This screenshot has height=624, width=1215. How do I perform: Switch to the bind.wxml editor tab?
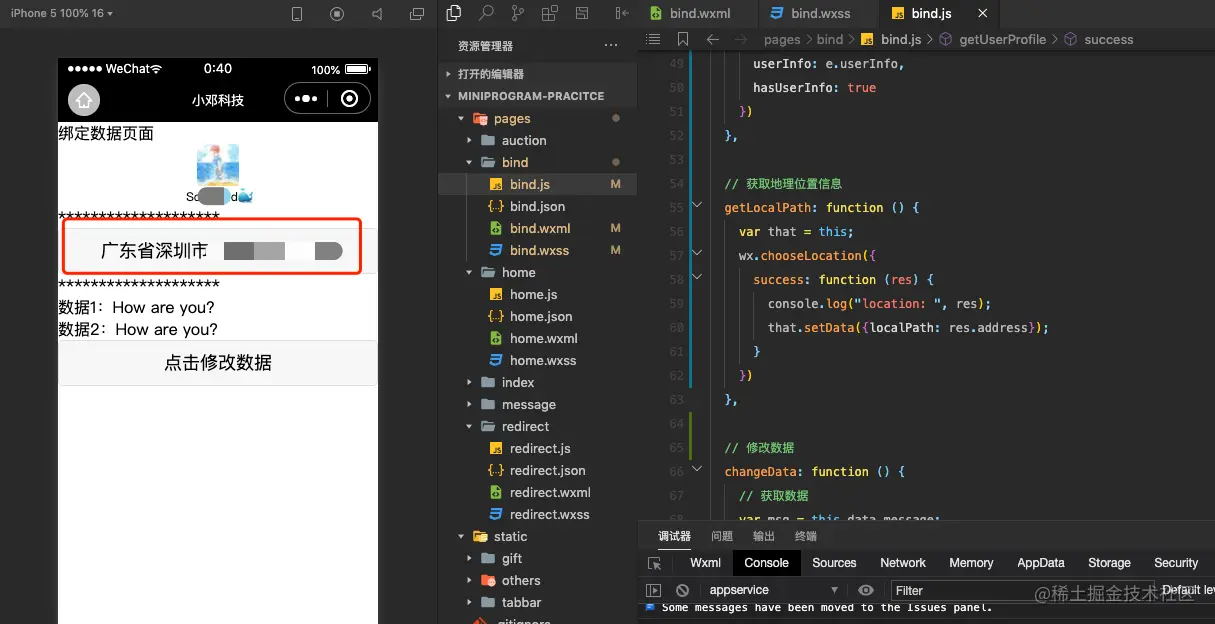698,13
